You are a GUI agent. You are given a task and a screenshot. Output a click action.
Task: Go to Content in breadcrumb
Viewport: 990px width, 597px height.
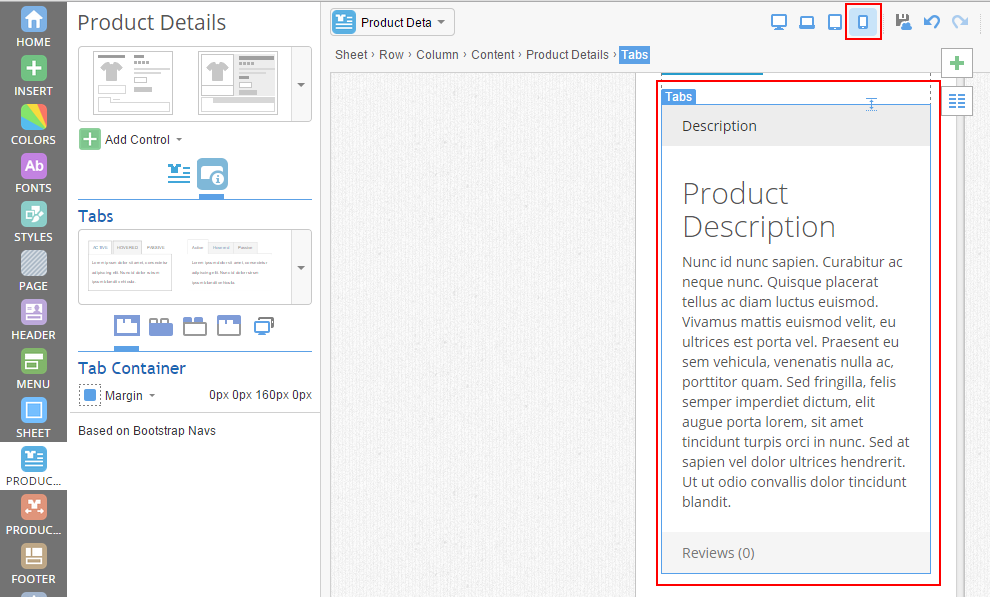pos(492,55)
